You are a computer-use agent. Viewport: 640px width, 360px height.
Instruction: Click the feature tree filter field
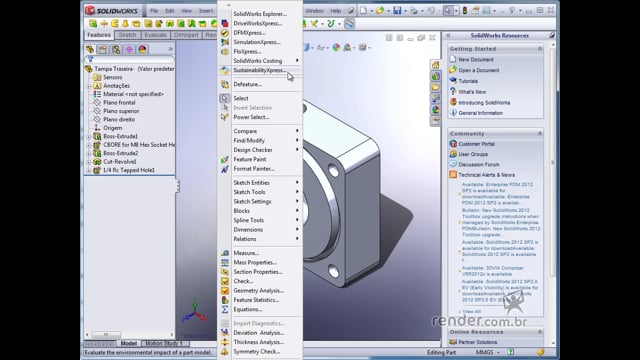[x=130, y=60]
